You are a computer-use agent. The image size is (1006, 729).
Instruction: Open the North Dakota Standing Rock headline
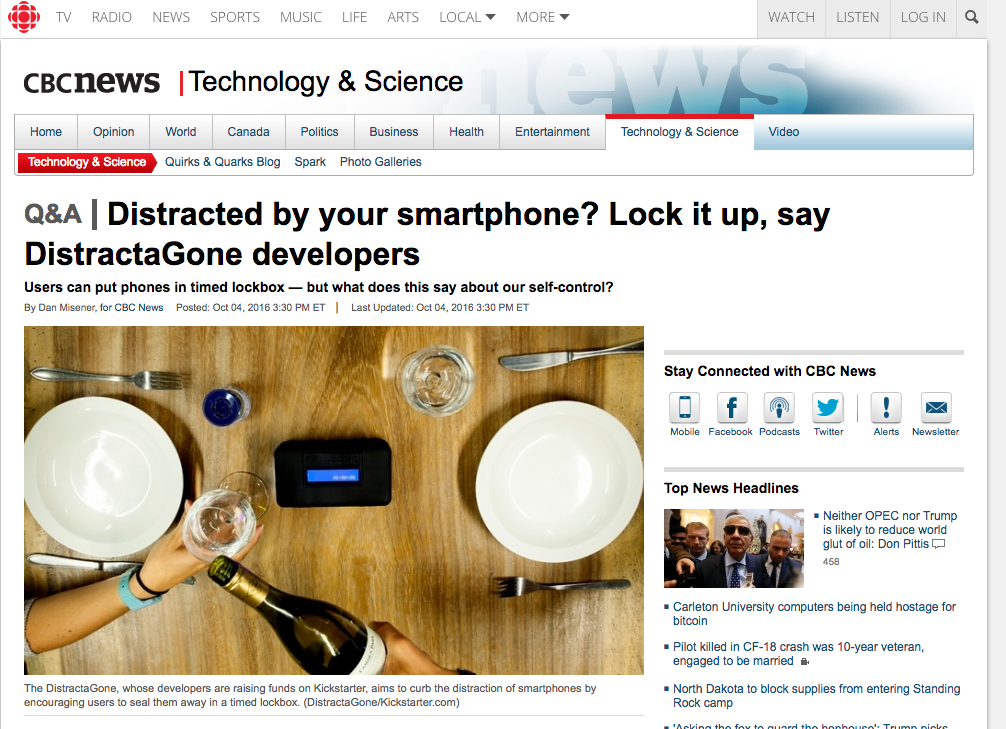click(x=816, y=696)
